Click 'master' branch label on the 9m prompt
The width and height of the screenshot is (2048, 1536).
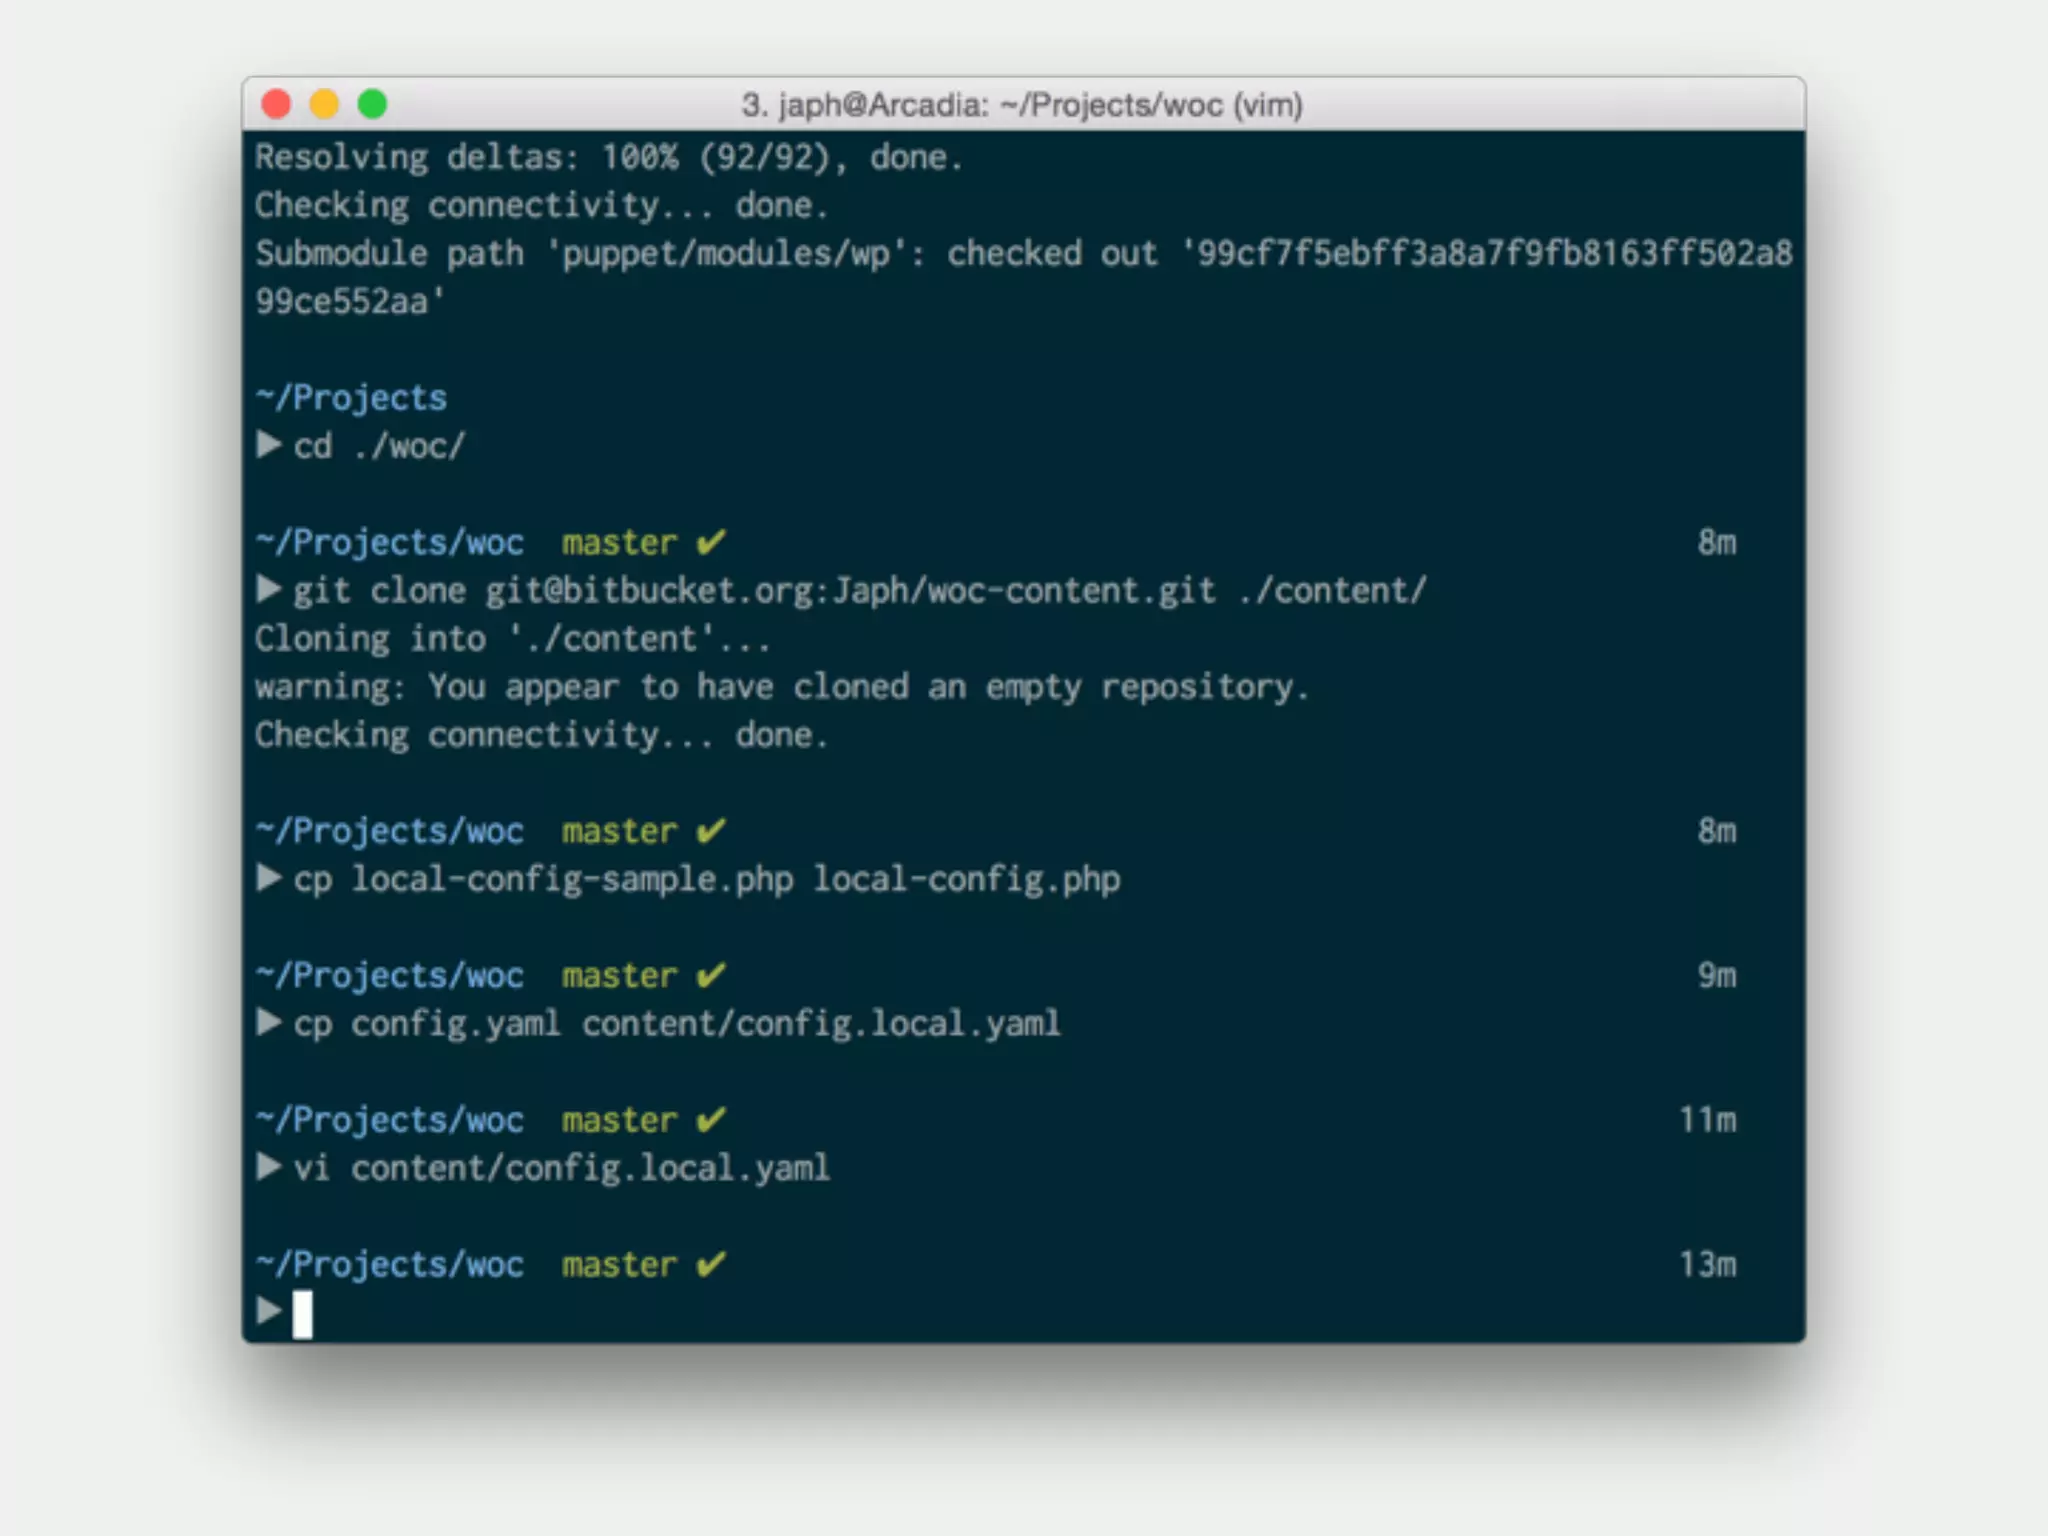(619, 976)
